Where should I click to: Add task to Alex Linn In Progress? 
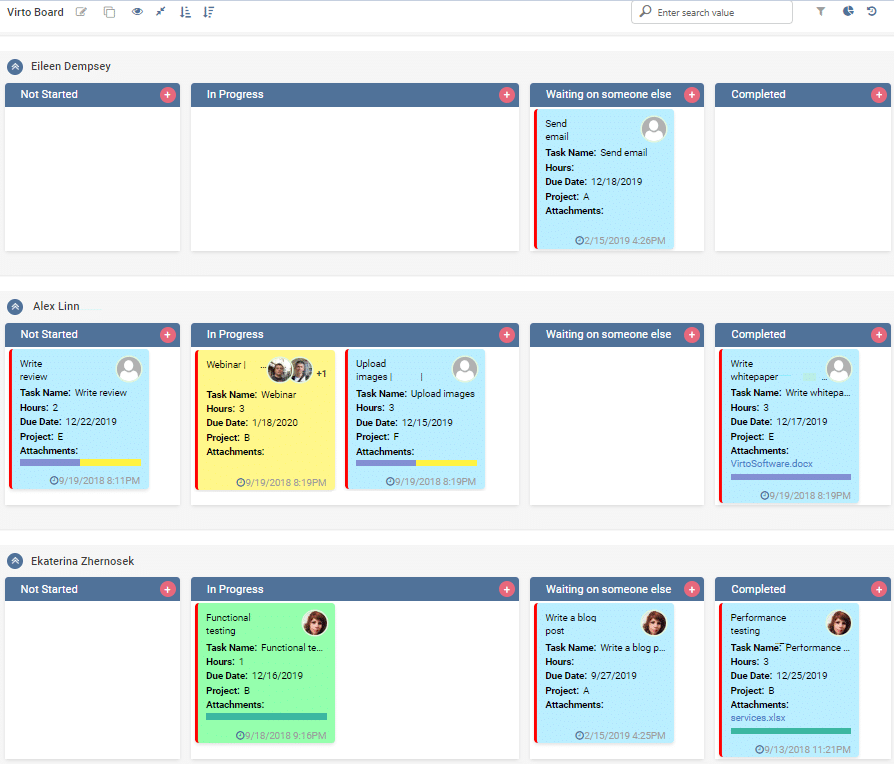point(507,335)
